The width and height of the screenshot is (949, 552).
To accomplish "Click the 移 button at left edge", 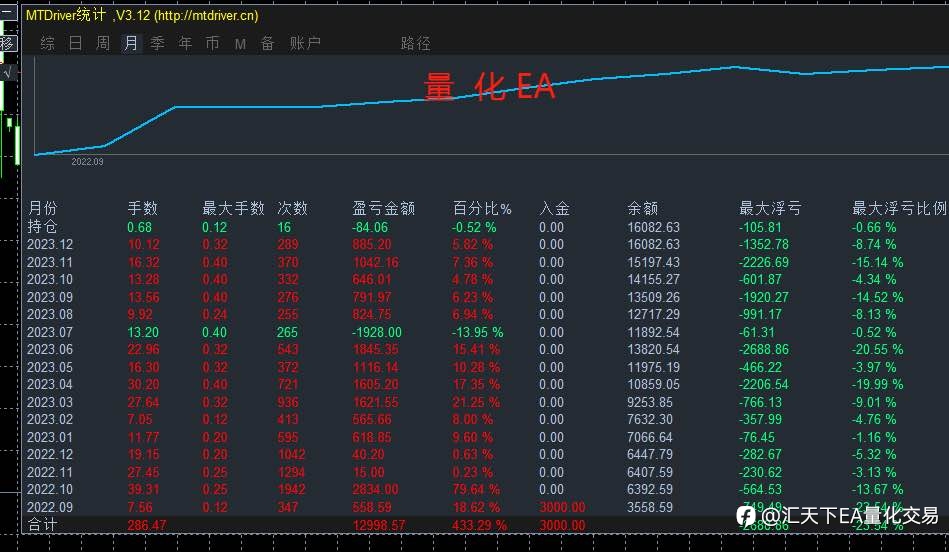I will tap(8, 43).
